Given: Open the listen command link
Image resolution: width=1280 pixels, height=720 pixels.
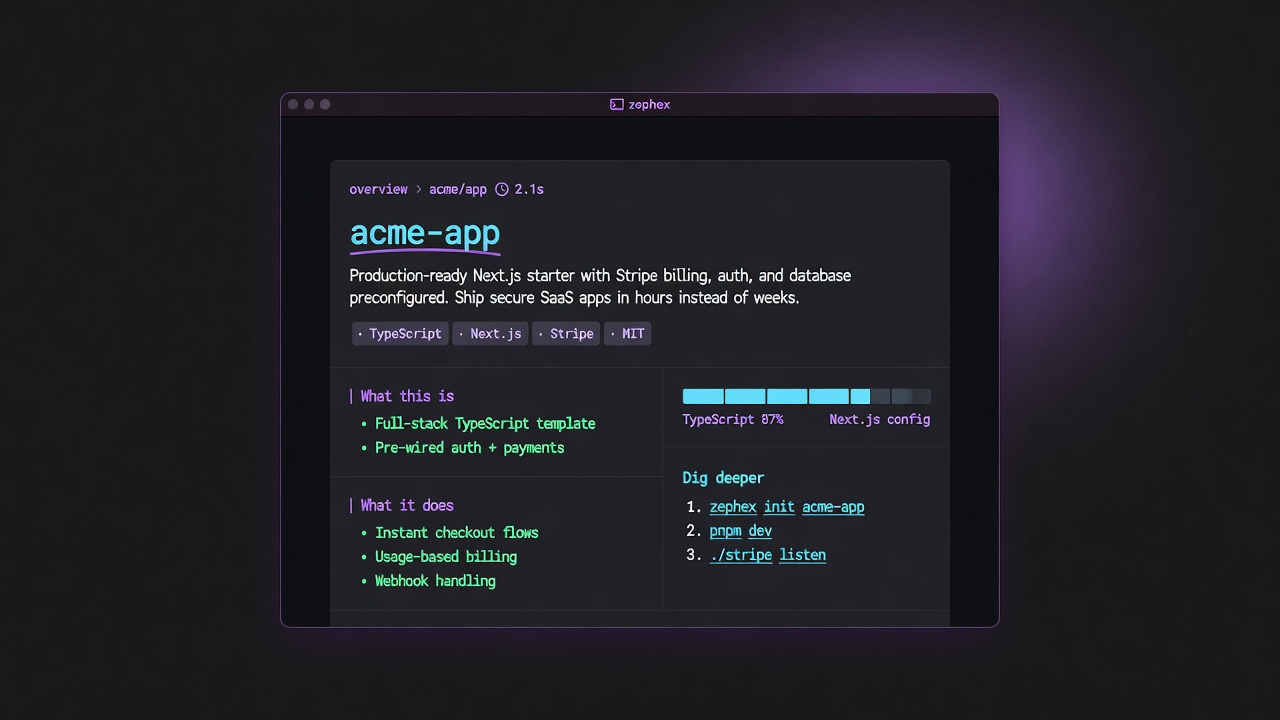Looking at the screenshot, I should 803,555.
